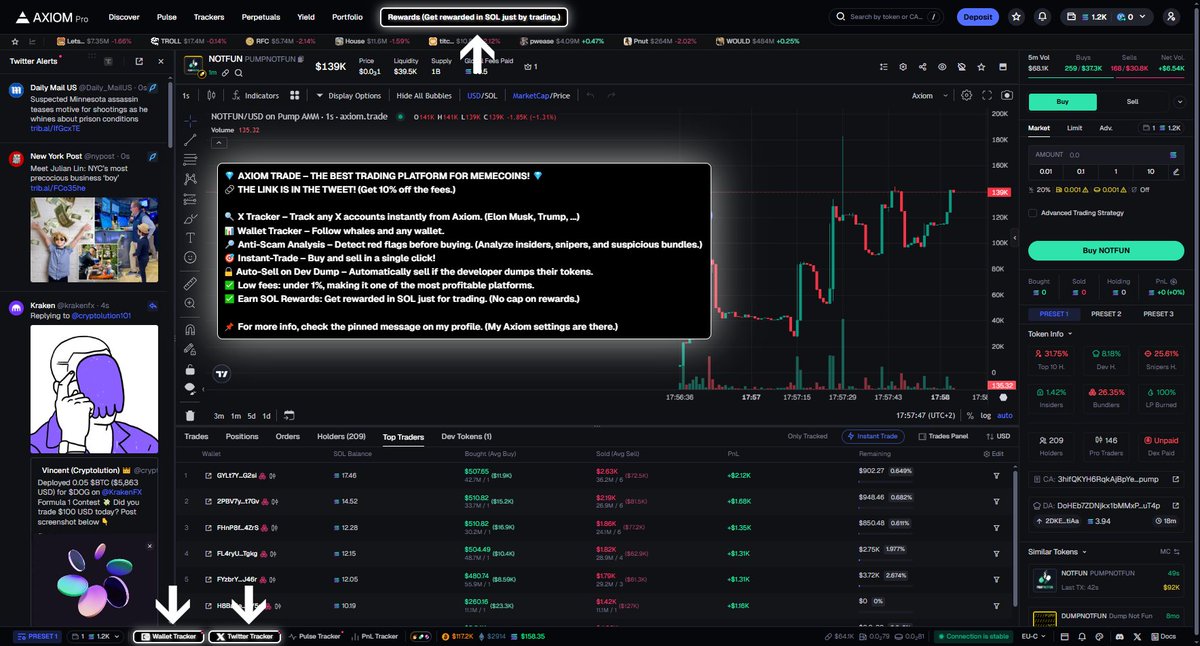Open Twitter Alerts popout icon
1200x646 pixels.
pos(138,61)
